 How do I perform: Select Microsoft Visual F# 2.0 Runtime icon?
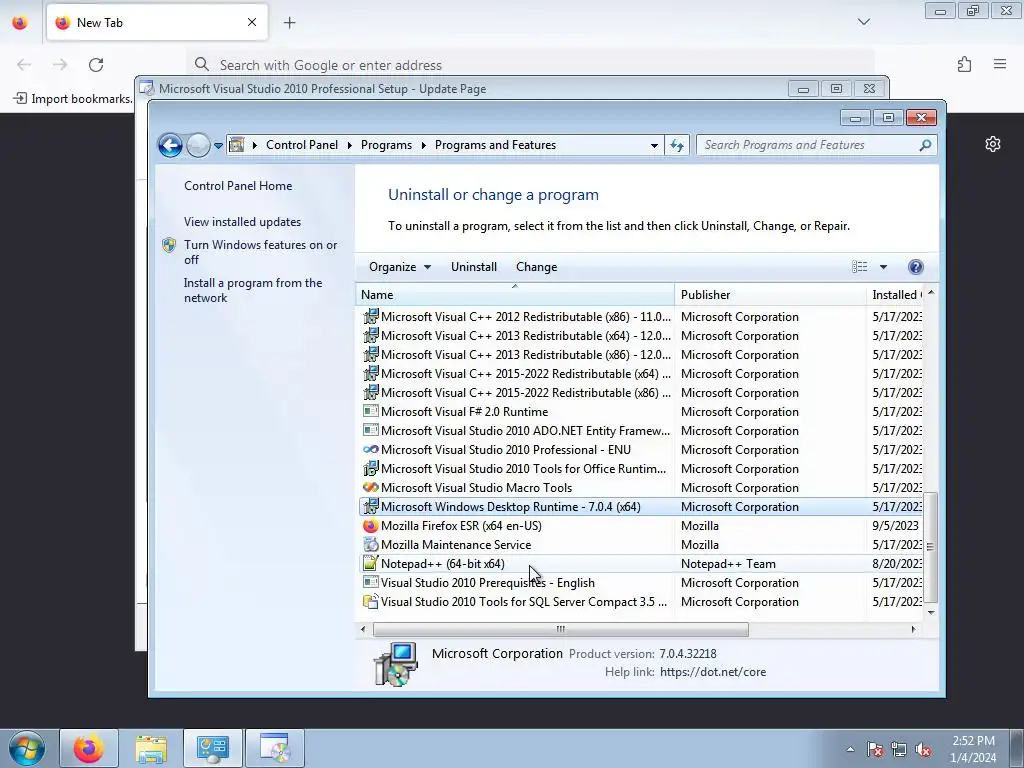click(x=370, y=411)
